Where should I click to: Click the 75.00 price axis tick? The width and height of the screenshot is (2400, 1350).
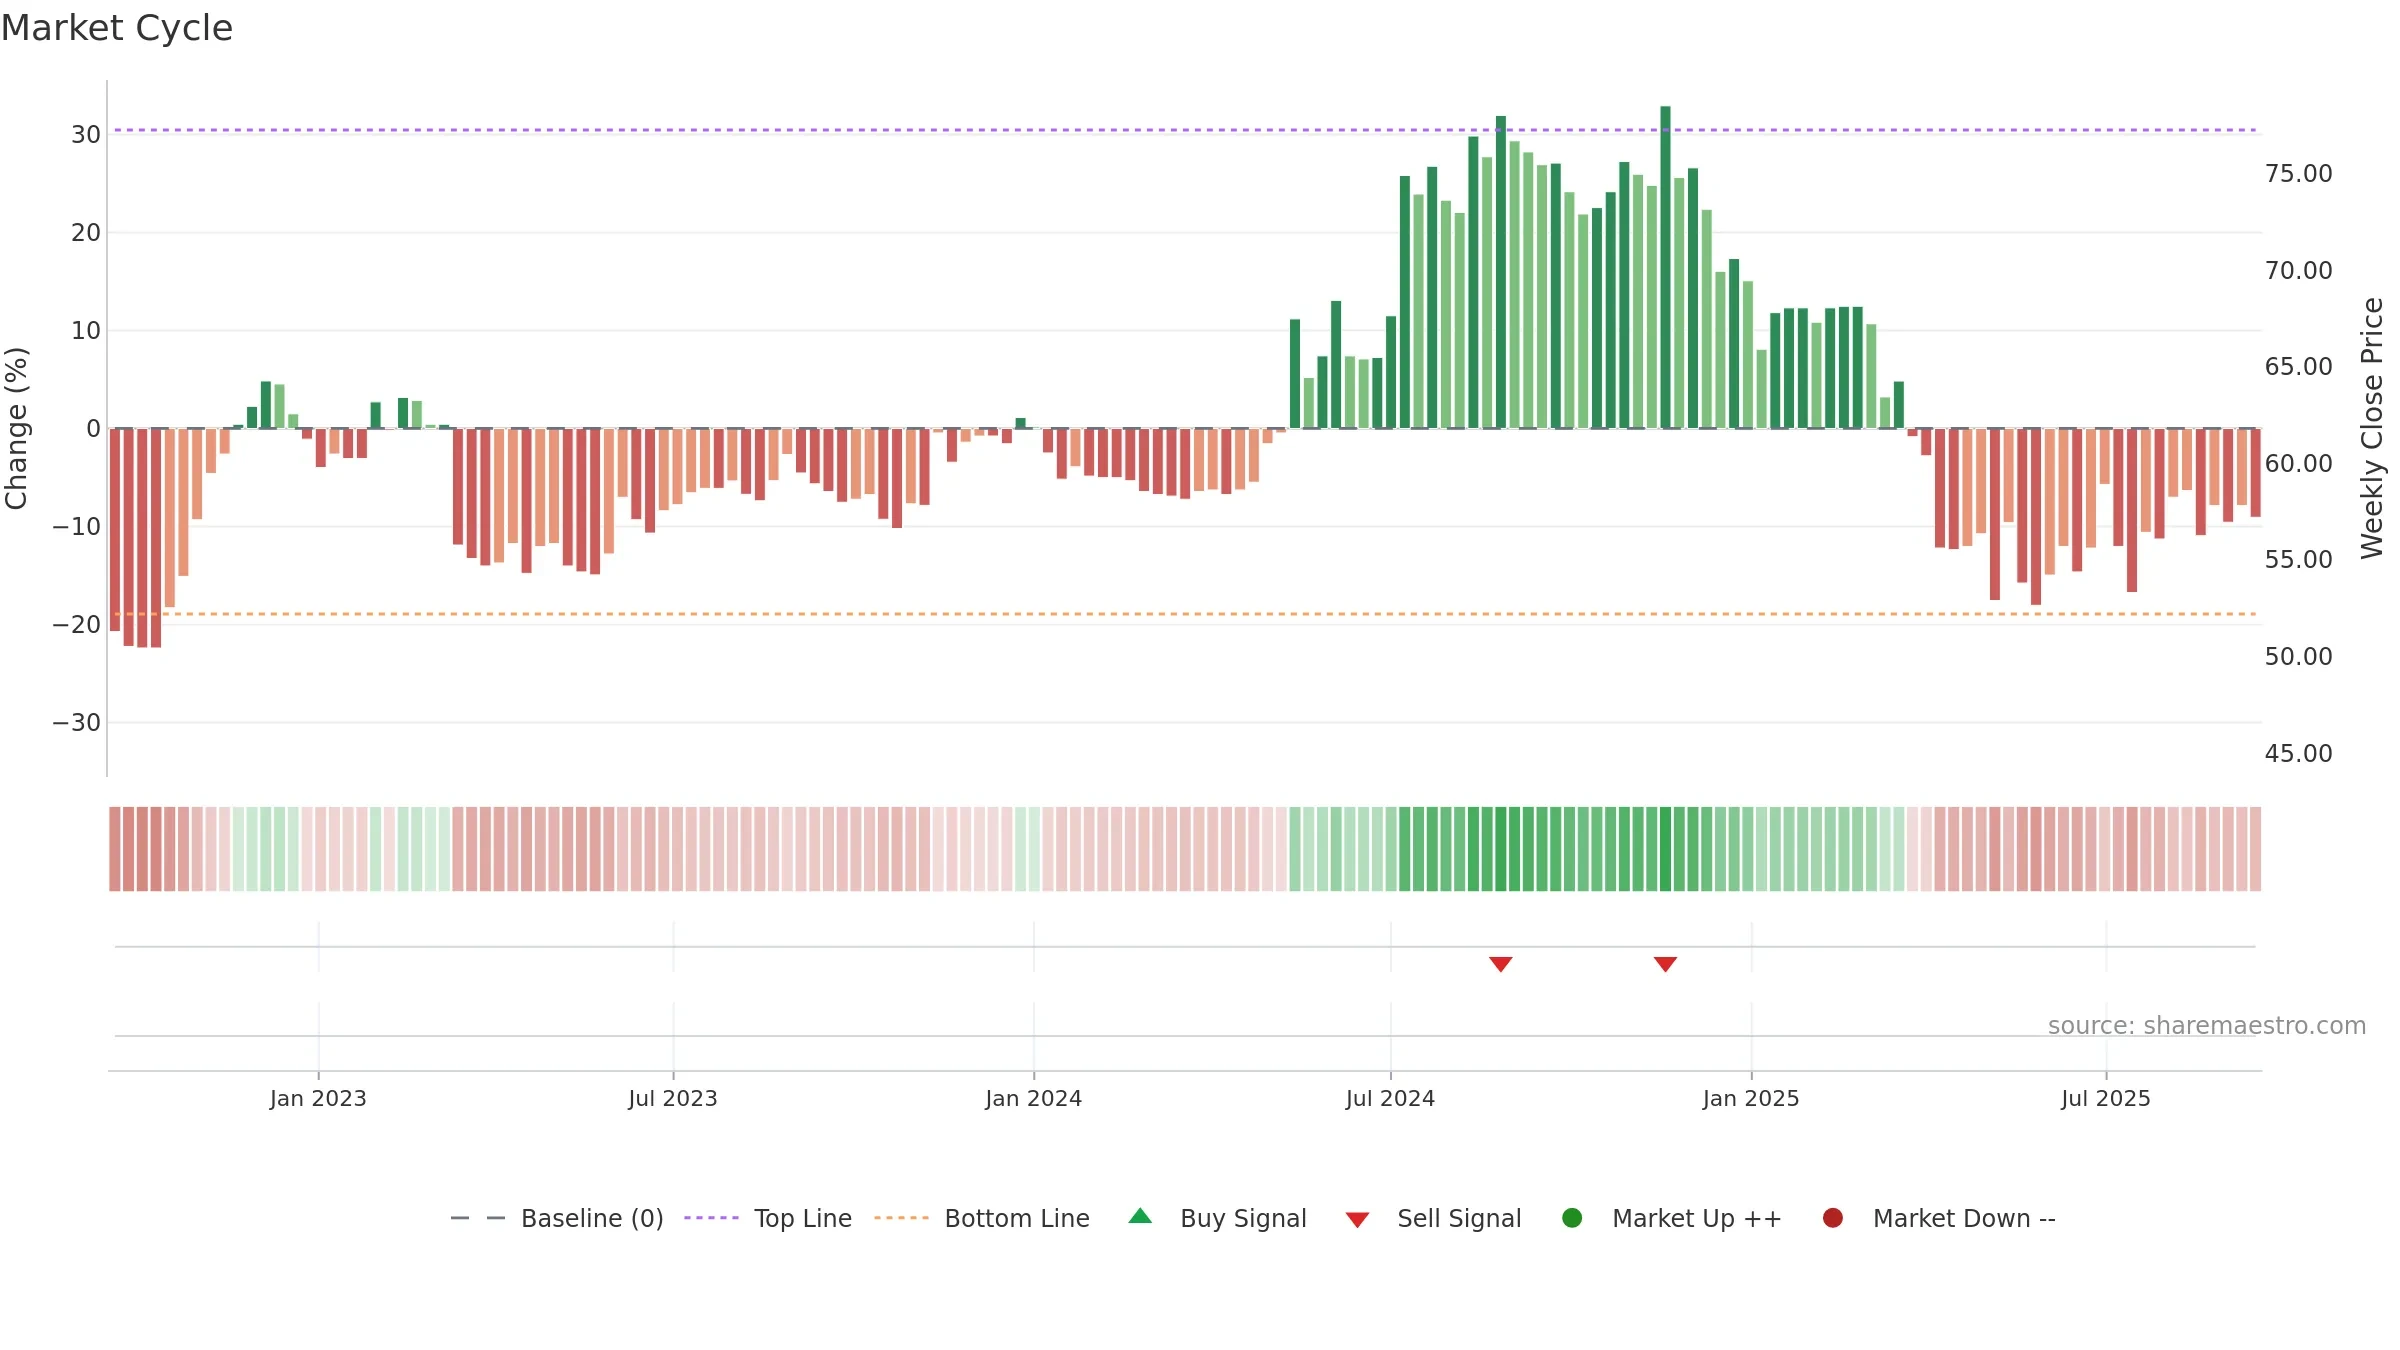click(x=2298, y=174)
